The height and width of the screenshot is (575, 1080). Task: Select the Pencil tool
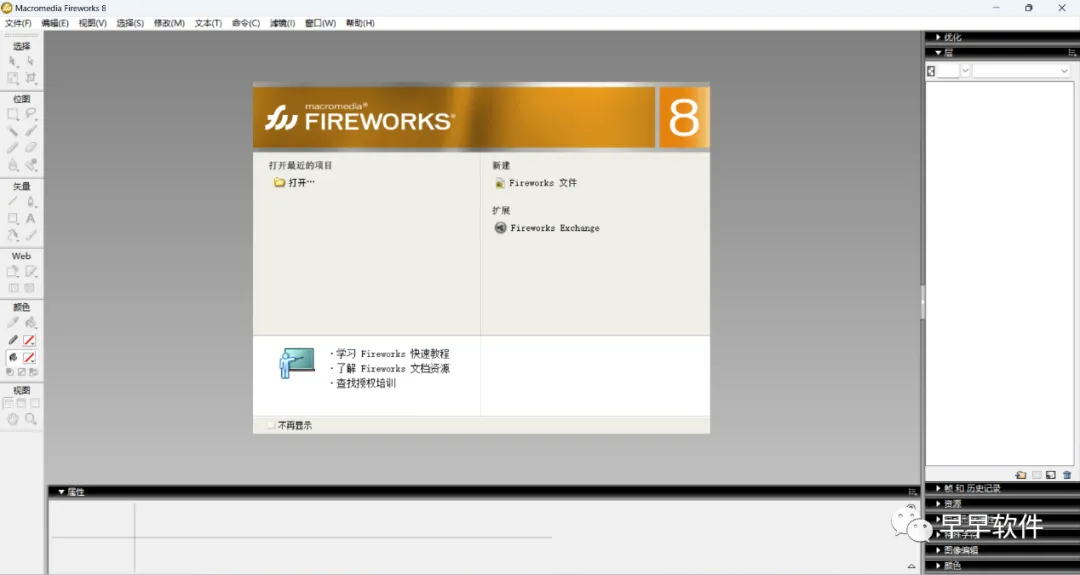pyautogui.click(x=12, y=147)
